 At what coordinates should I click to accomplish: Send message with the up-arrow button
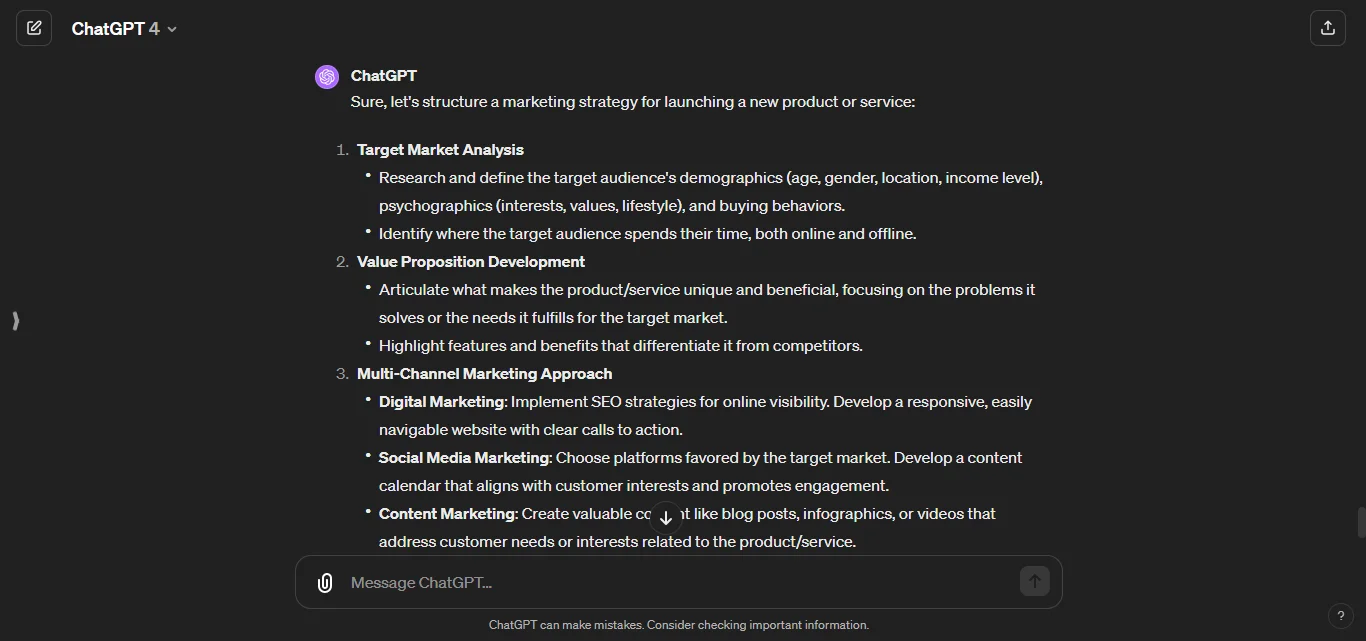(x=1034, y=582)
